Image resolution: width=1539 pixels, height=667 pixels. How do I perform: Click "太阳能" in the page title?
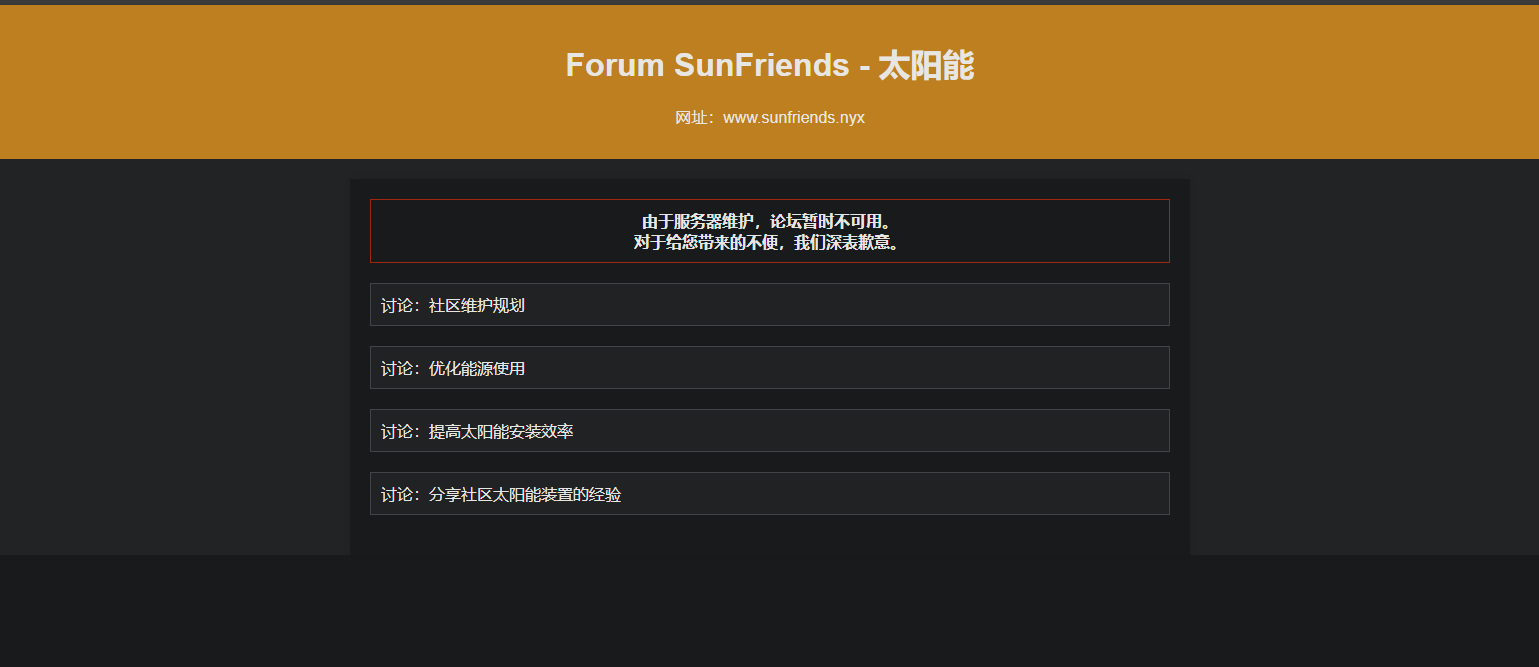[x=926, y=66]
